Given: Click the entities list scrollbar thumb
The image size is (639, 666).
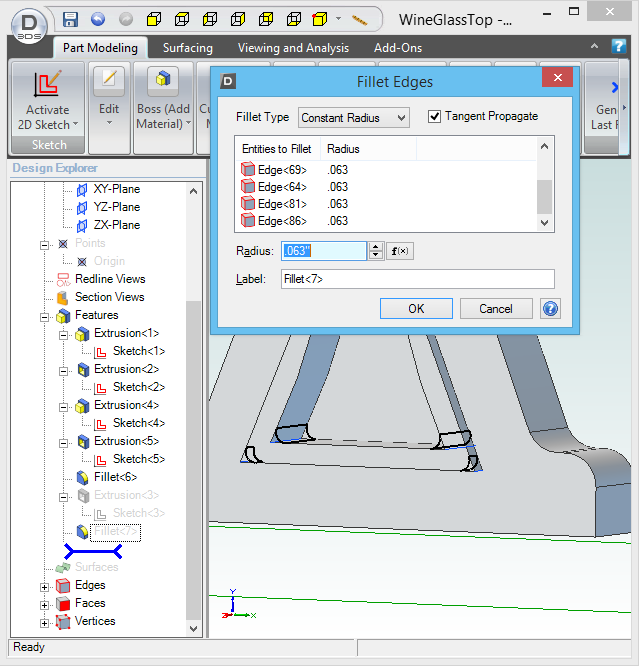Looking at the screenshot, I should 545,197.
